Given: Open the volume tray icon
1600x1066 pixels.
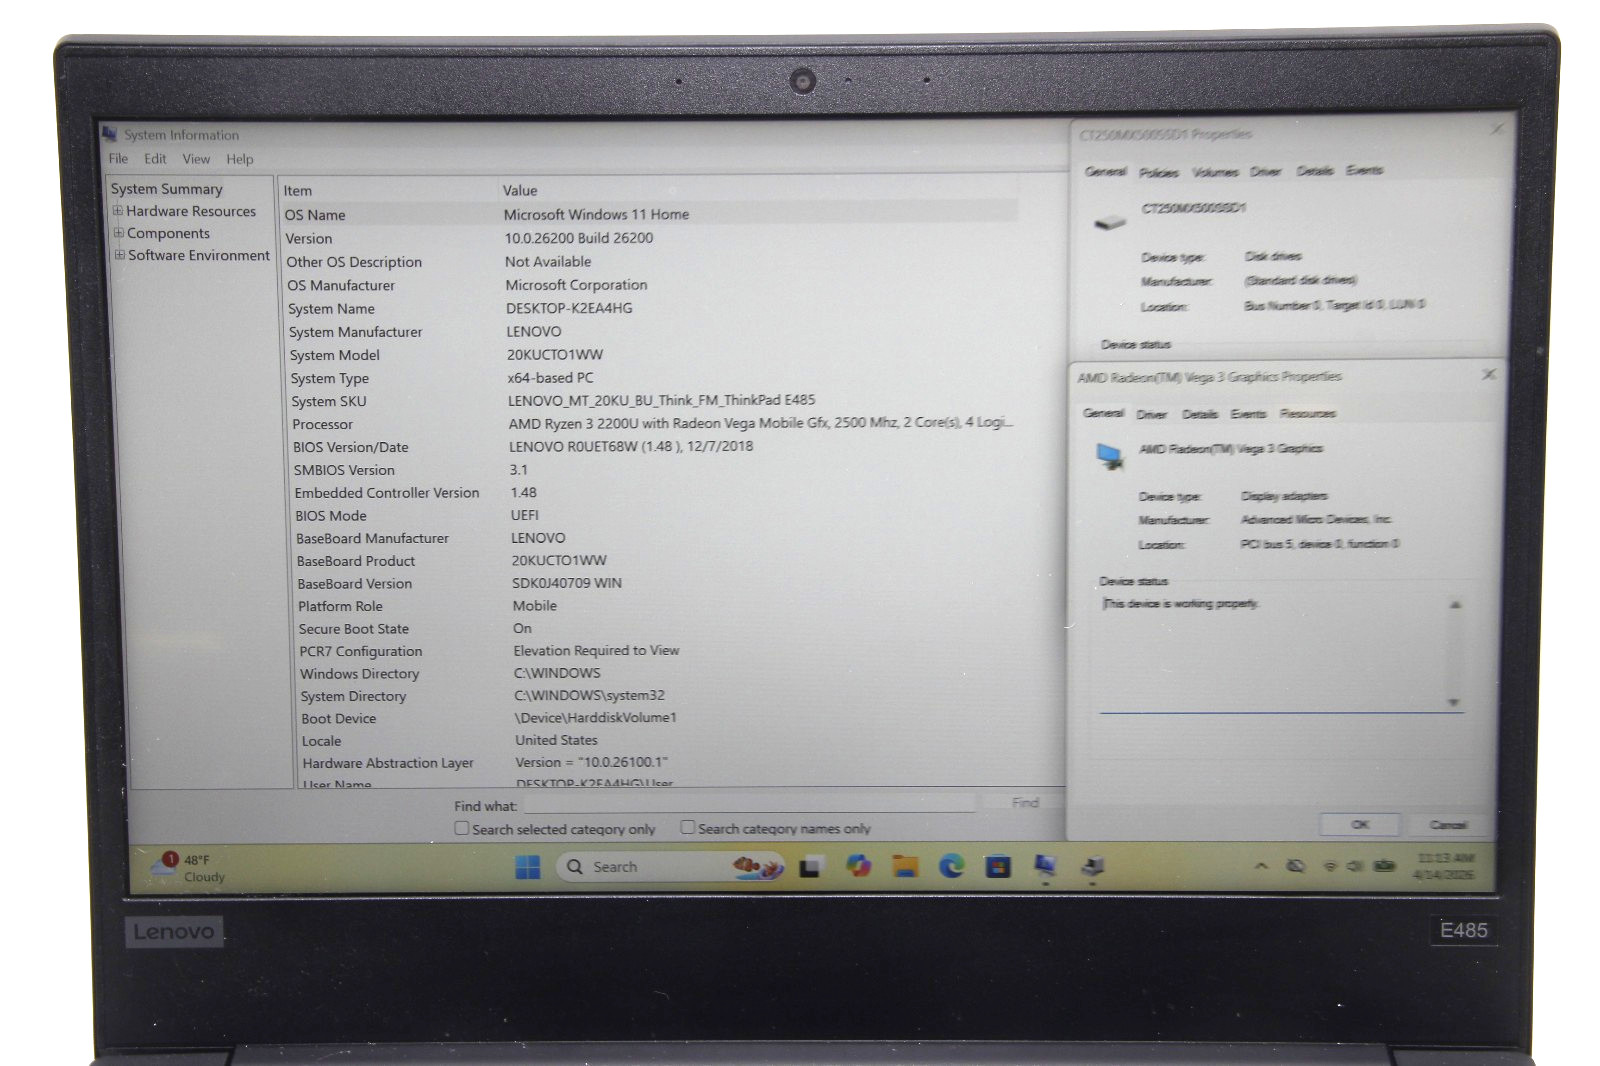Looking at the screenshot, I should (x=1356, y=866).
